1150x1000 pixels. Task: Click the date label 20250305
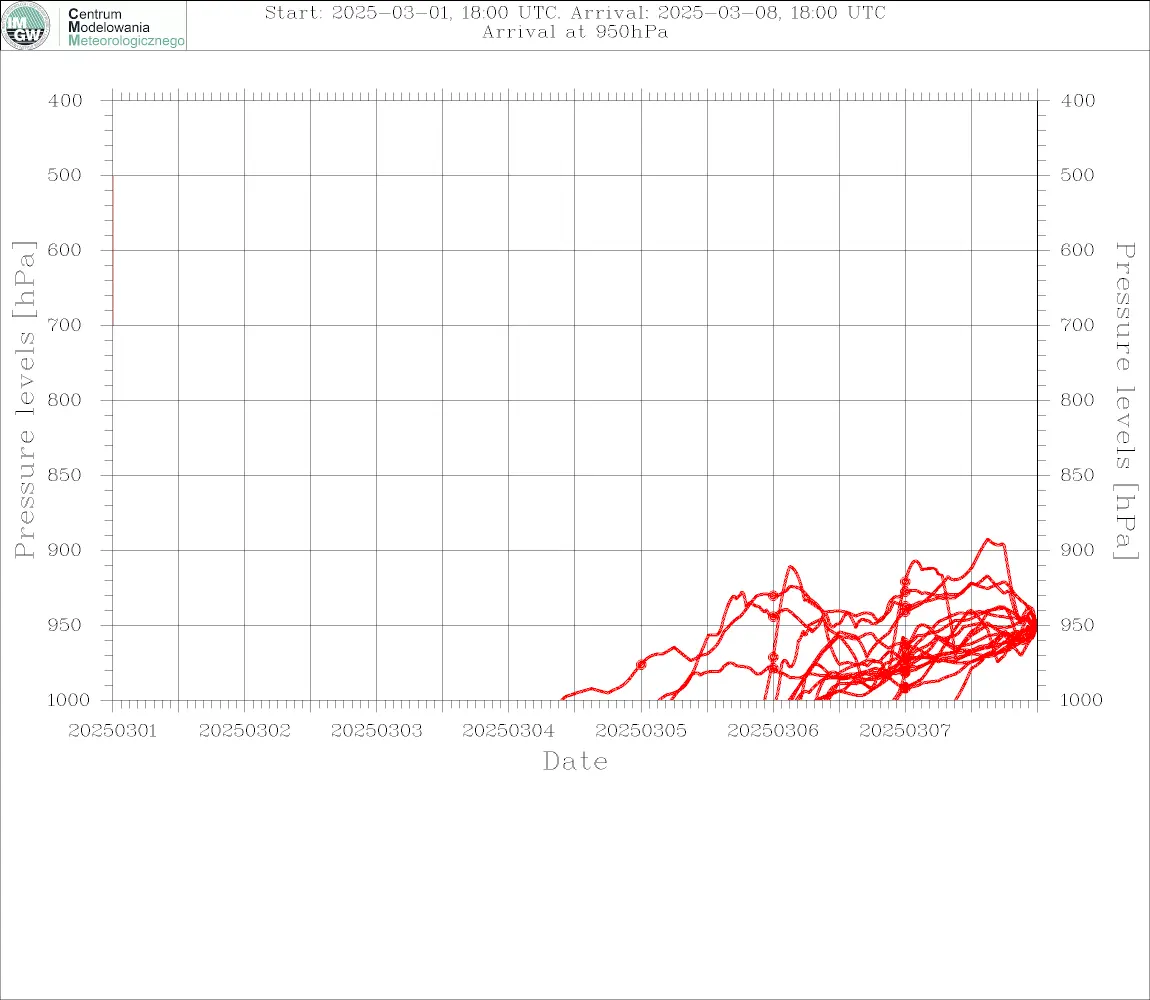pos(641,731)
